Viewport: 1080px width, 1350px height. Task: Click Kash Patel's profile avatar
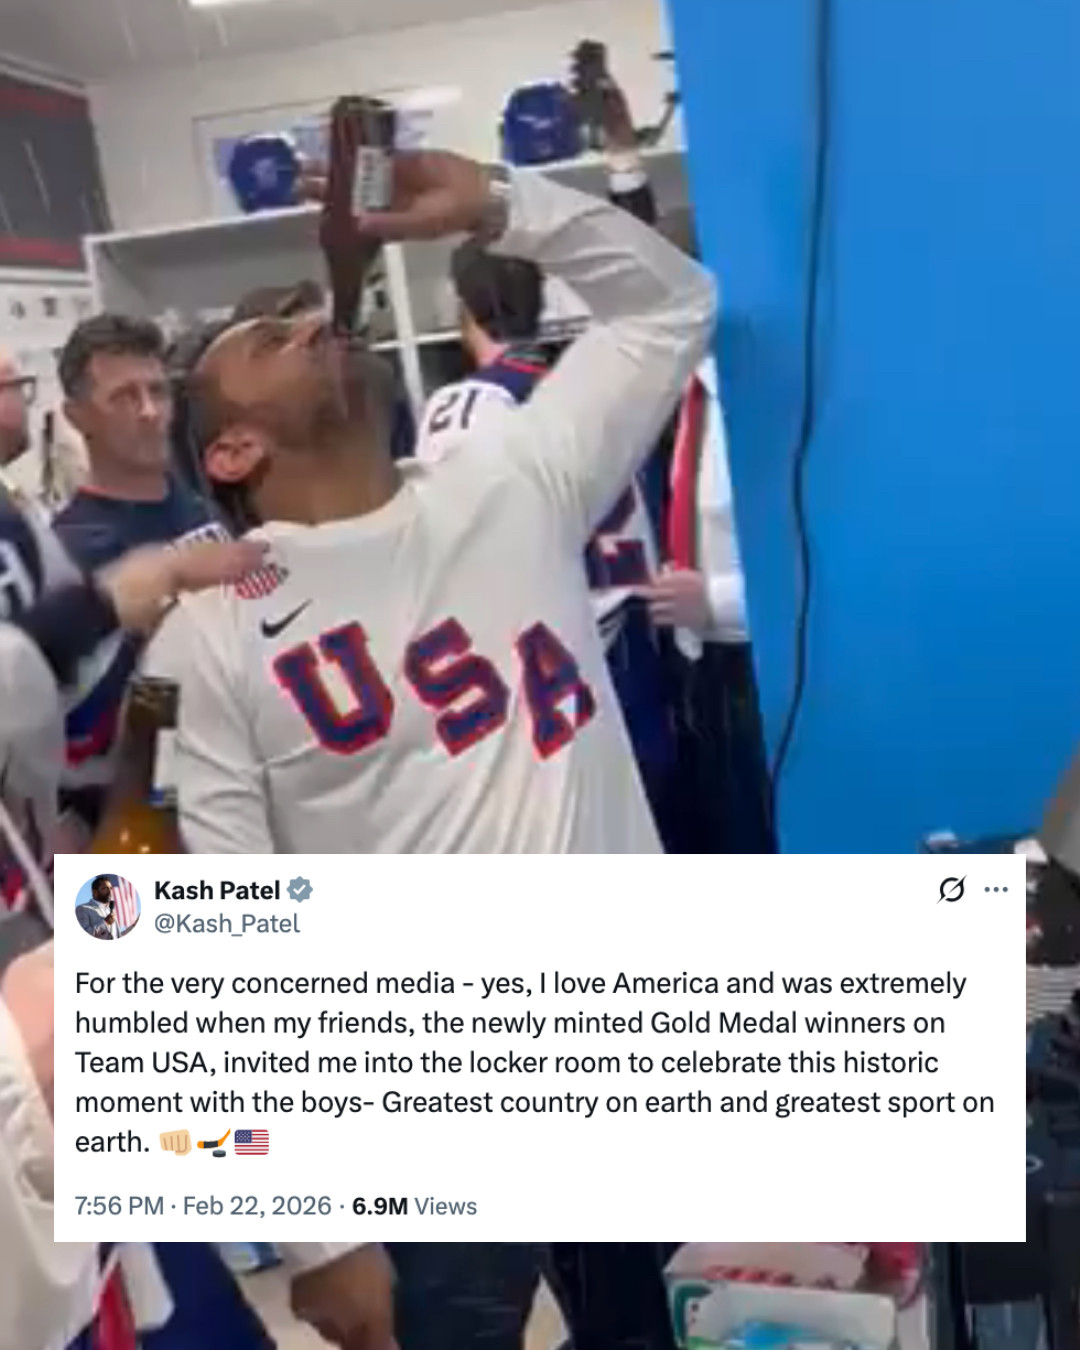(108, 906)
